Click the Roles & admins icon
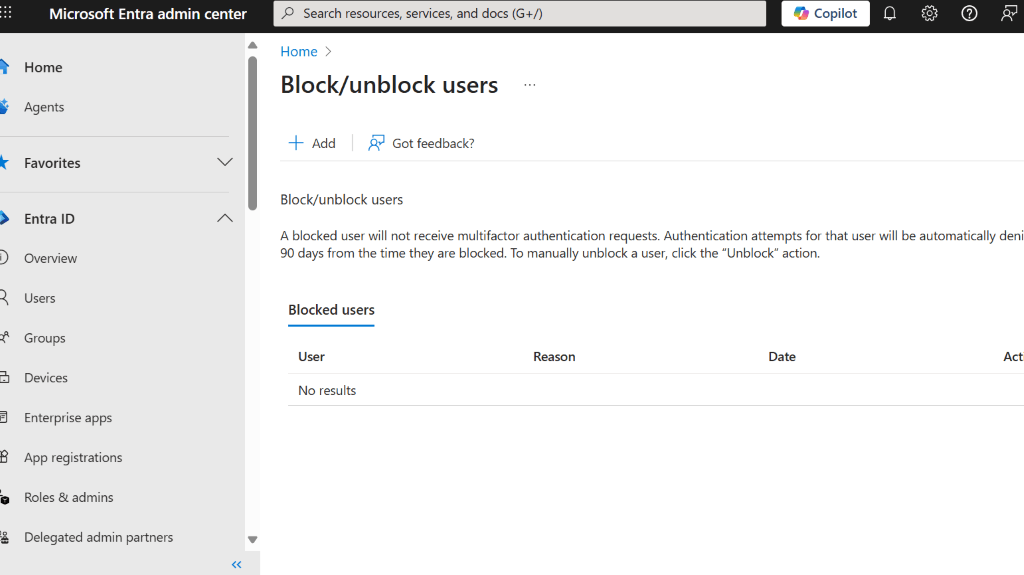The image size is (1024, 575). pos(4,497)
